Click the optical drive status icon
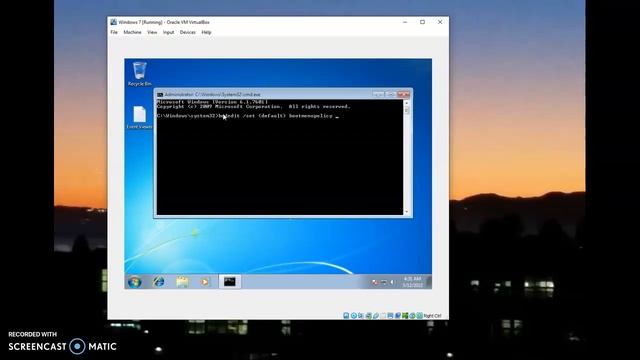The height and width of the screenshot is (360, 640). (354, 316)
